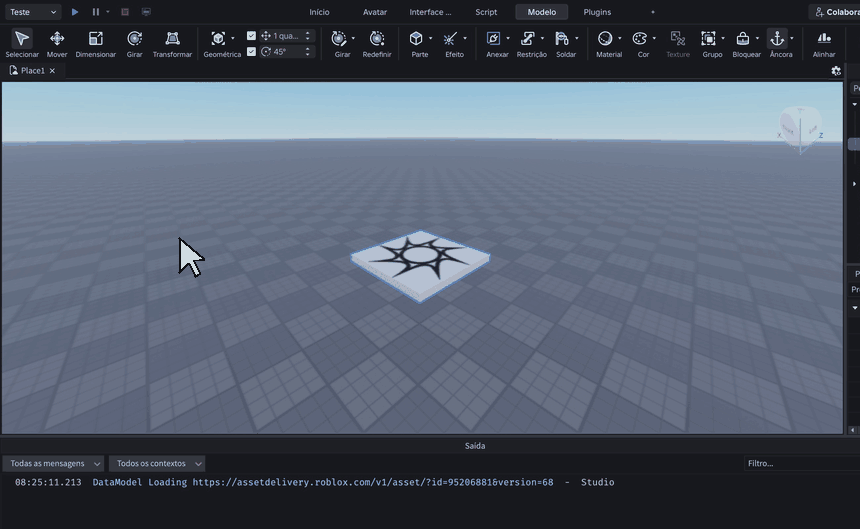Select the Modelo tab
Screen dimensions: 860x529
541,12
